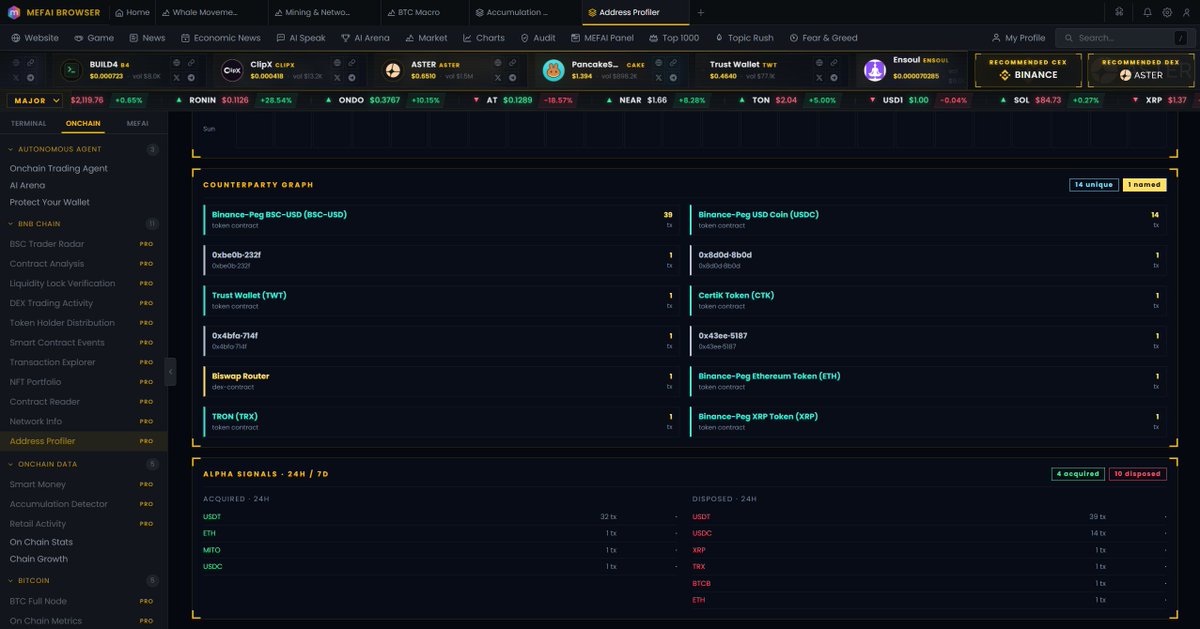Open ASTER Telegram icon
The width and height of the screenshot is (1200, 629).
[512, 77]
